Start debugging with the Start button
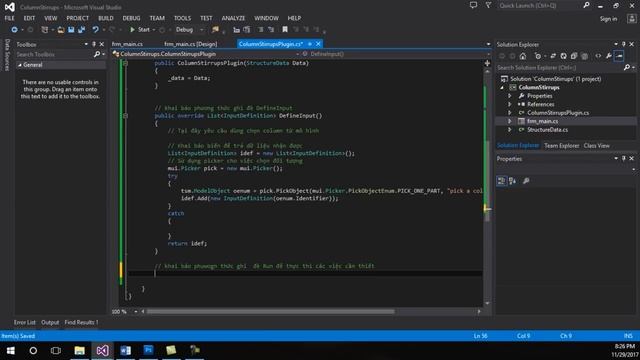This screenshot has width=640, height=360. pyautogui.click(x=140, y=30)
